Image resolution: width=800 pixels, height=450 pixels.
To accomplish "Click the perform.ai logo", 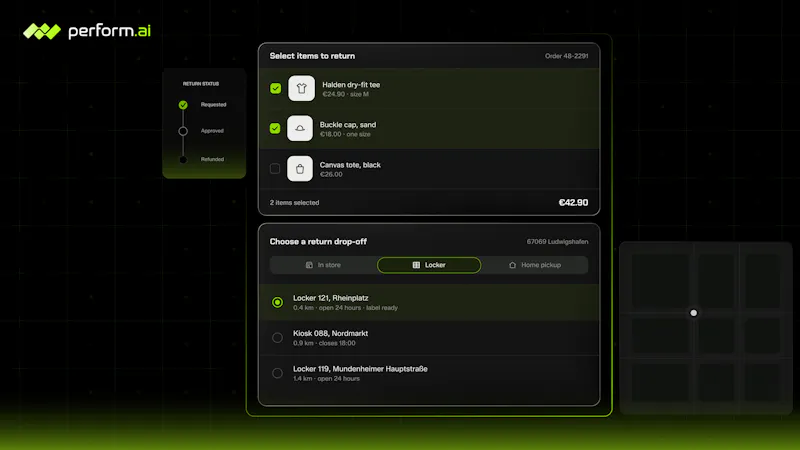I will click(x=87, y=31).
